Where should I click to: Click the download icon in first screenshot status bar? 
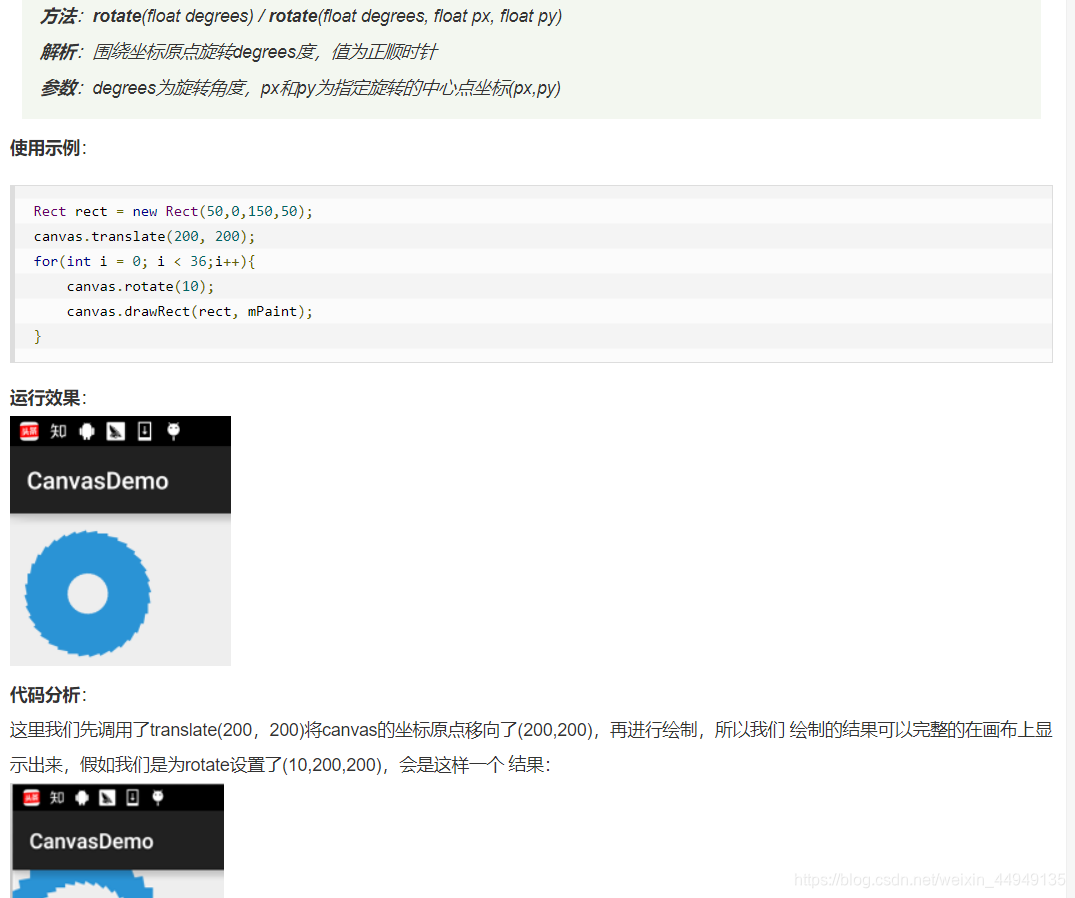(145, 431)
